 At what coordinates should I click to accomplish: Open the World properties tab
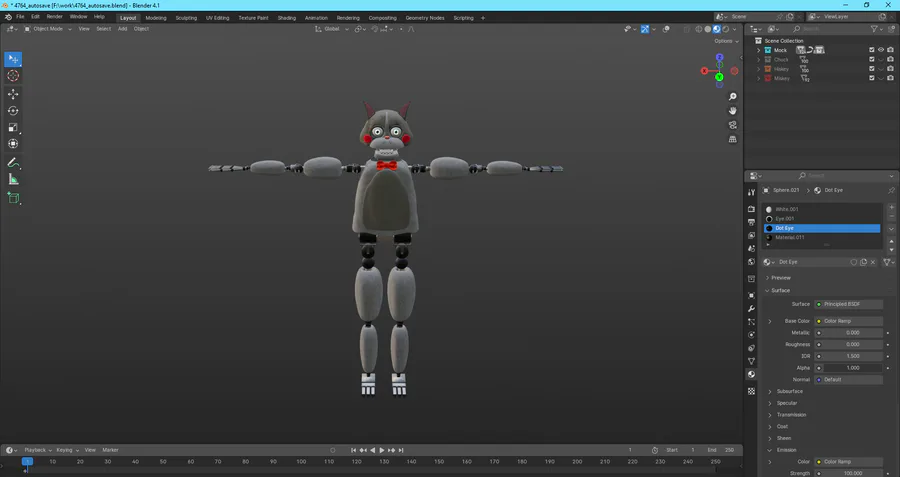[751, 262]
